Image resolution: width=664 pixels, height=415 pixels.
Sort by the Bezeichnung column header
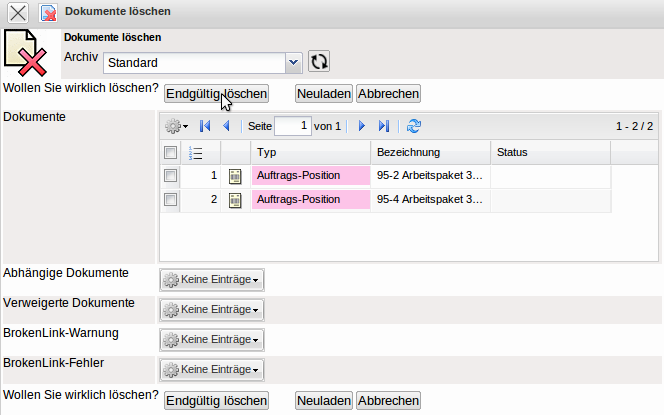tap(431, 152)
